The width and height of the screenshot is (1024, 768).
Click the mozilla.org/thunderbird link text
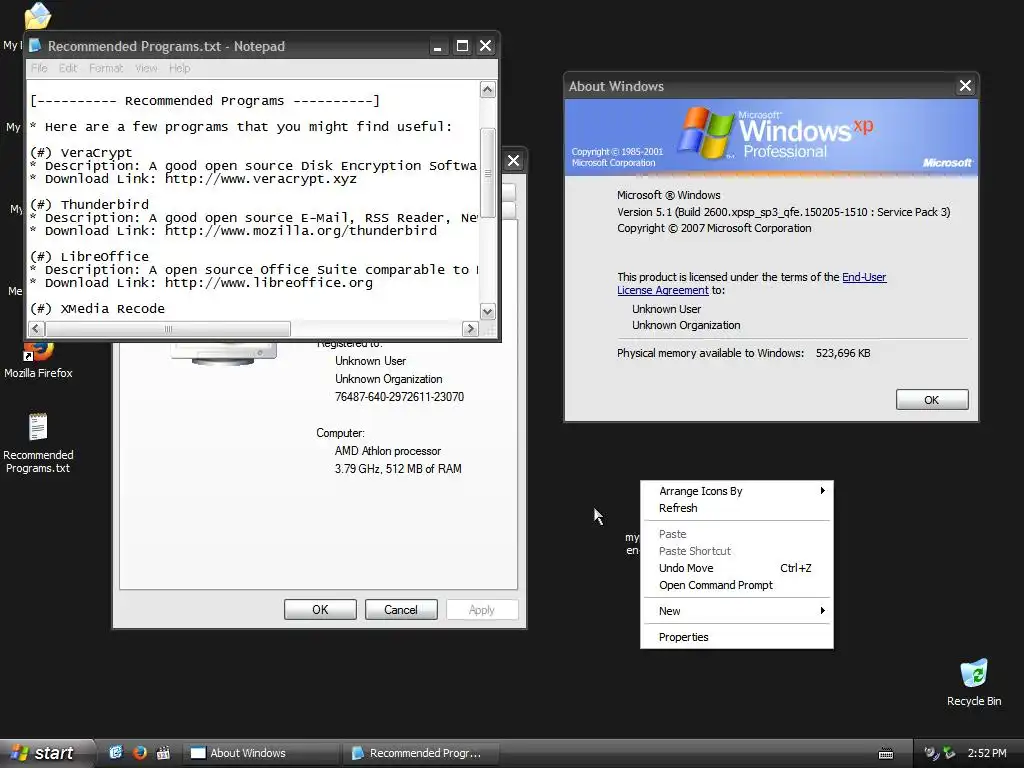click(300, 231)
